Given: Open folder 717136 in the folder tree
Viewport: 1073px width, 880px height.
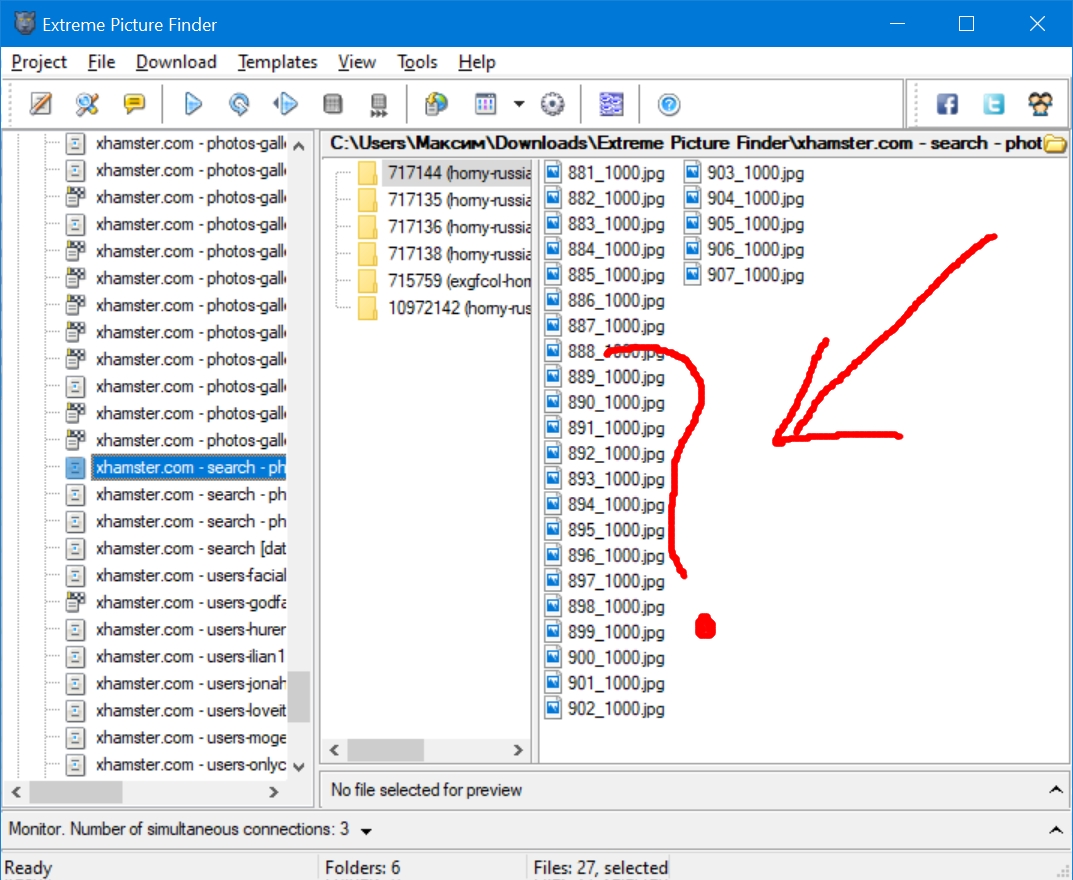Looking at the screenshot, I should click(x=459, y=227).
